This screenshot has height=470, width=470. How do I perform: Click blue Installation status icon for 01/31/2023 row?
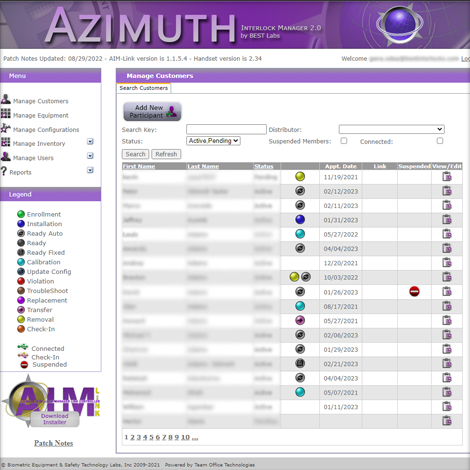click(x=300, y=220)
